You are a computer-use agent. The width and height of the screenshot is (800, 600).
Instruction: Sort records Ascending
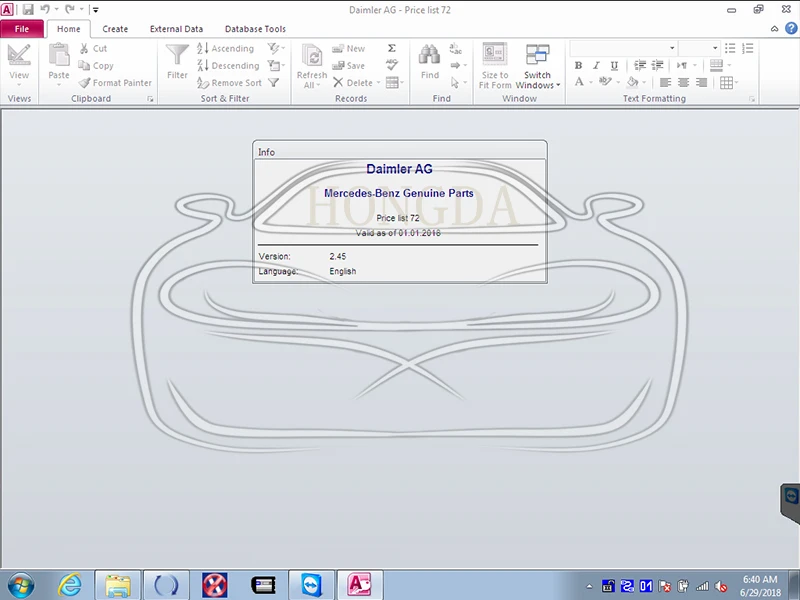tap(226, 48)
